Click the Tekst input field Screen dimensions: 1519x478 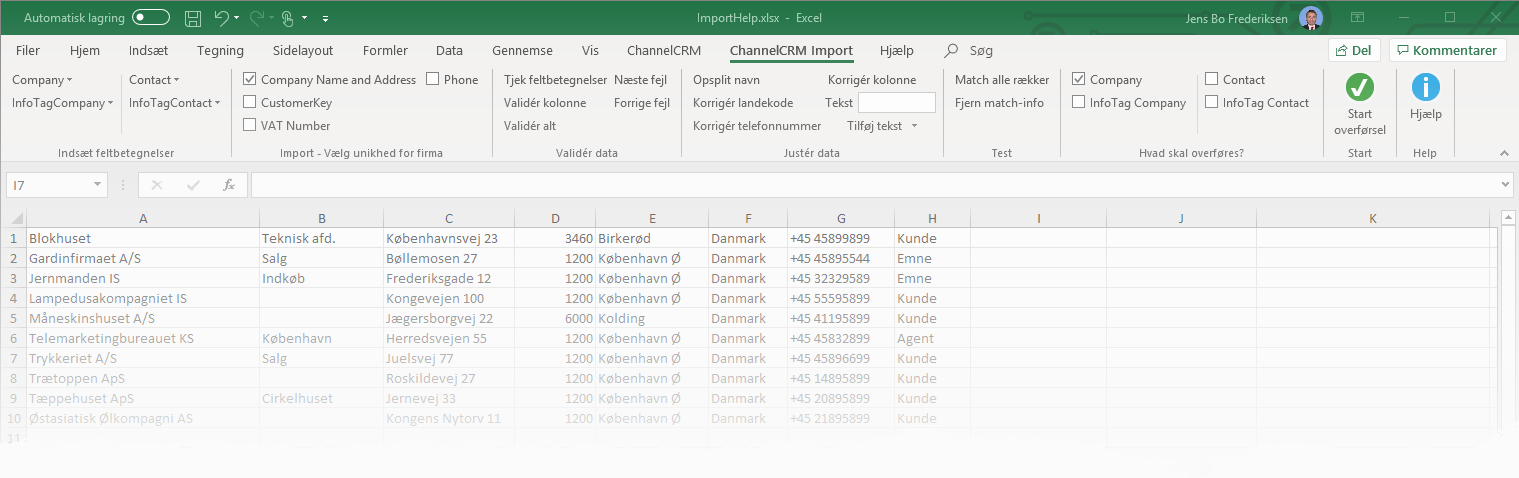pos(897,103)
